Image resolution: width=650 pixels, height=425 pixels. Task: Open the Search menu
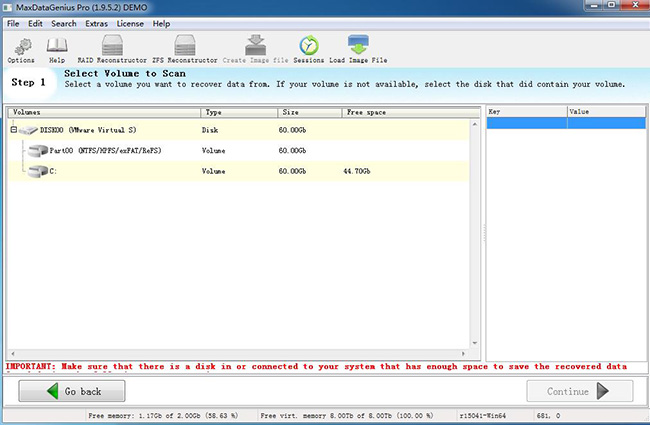point(64,24)
